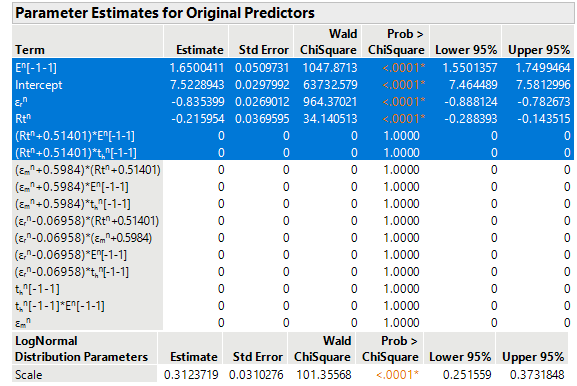Select the Rtⁿ term row
577x386 pixels.
(x=293, y=119)
